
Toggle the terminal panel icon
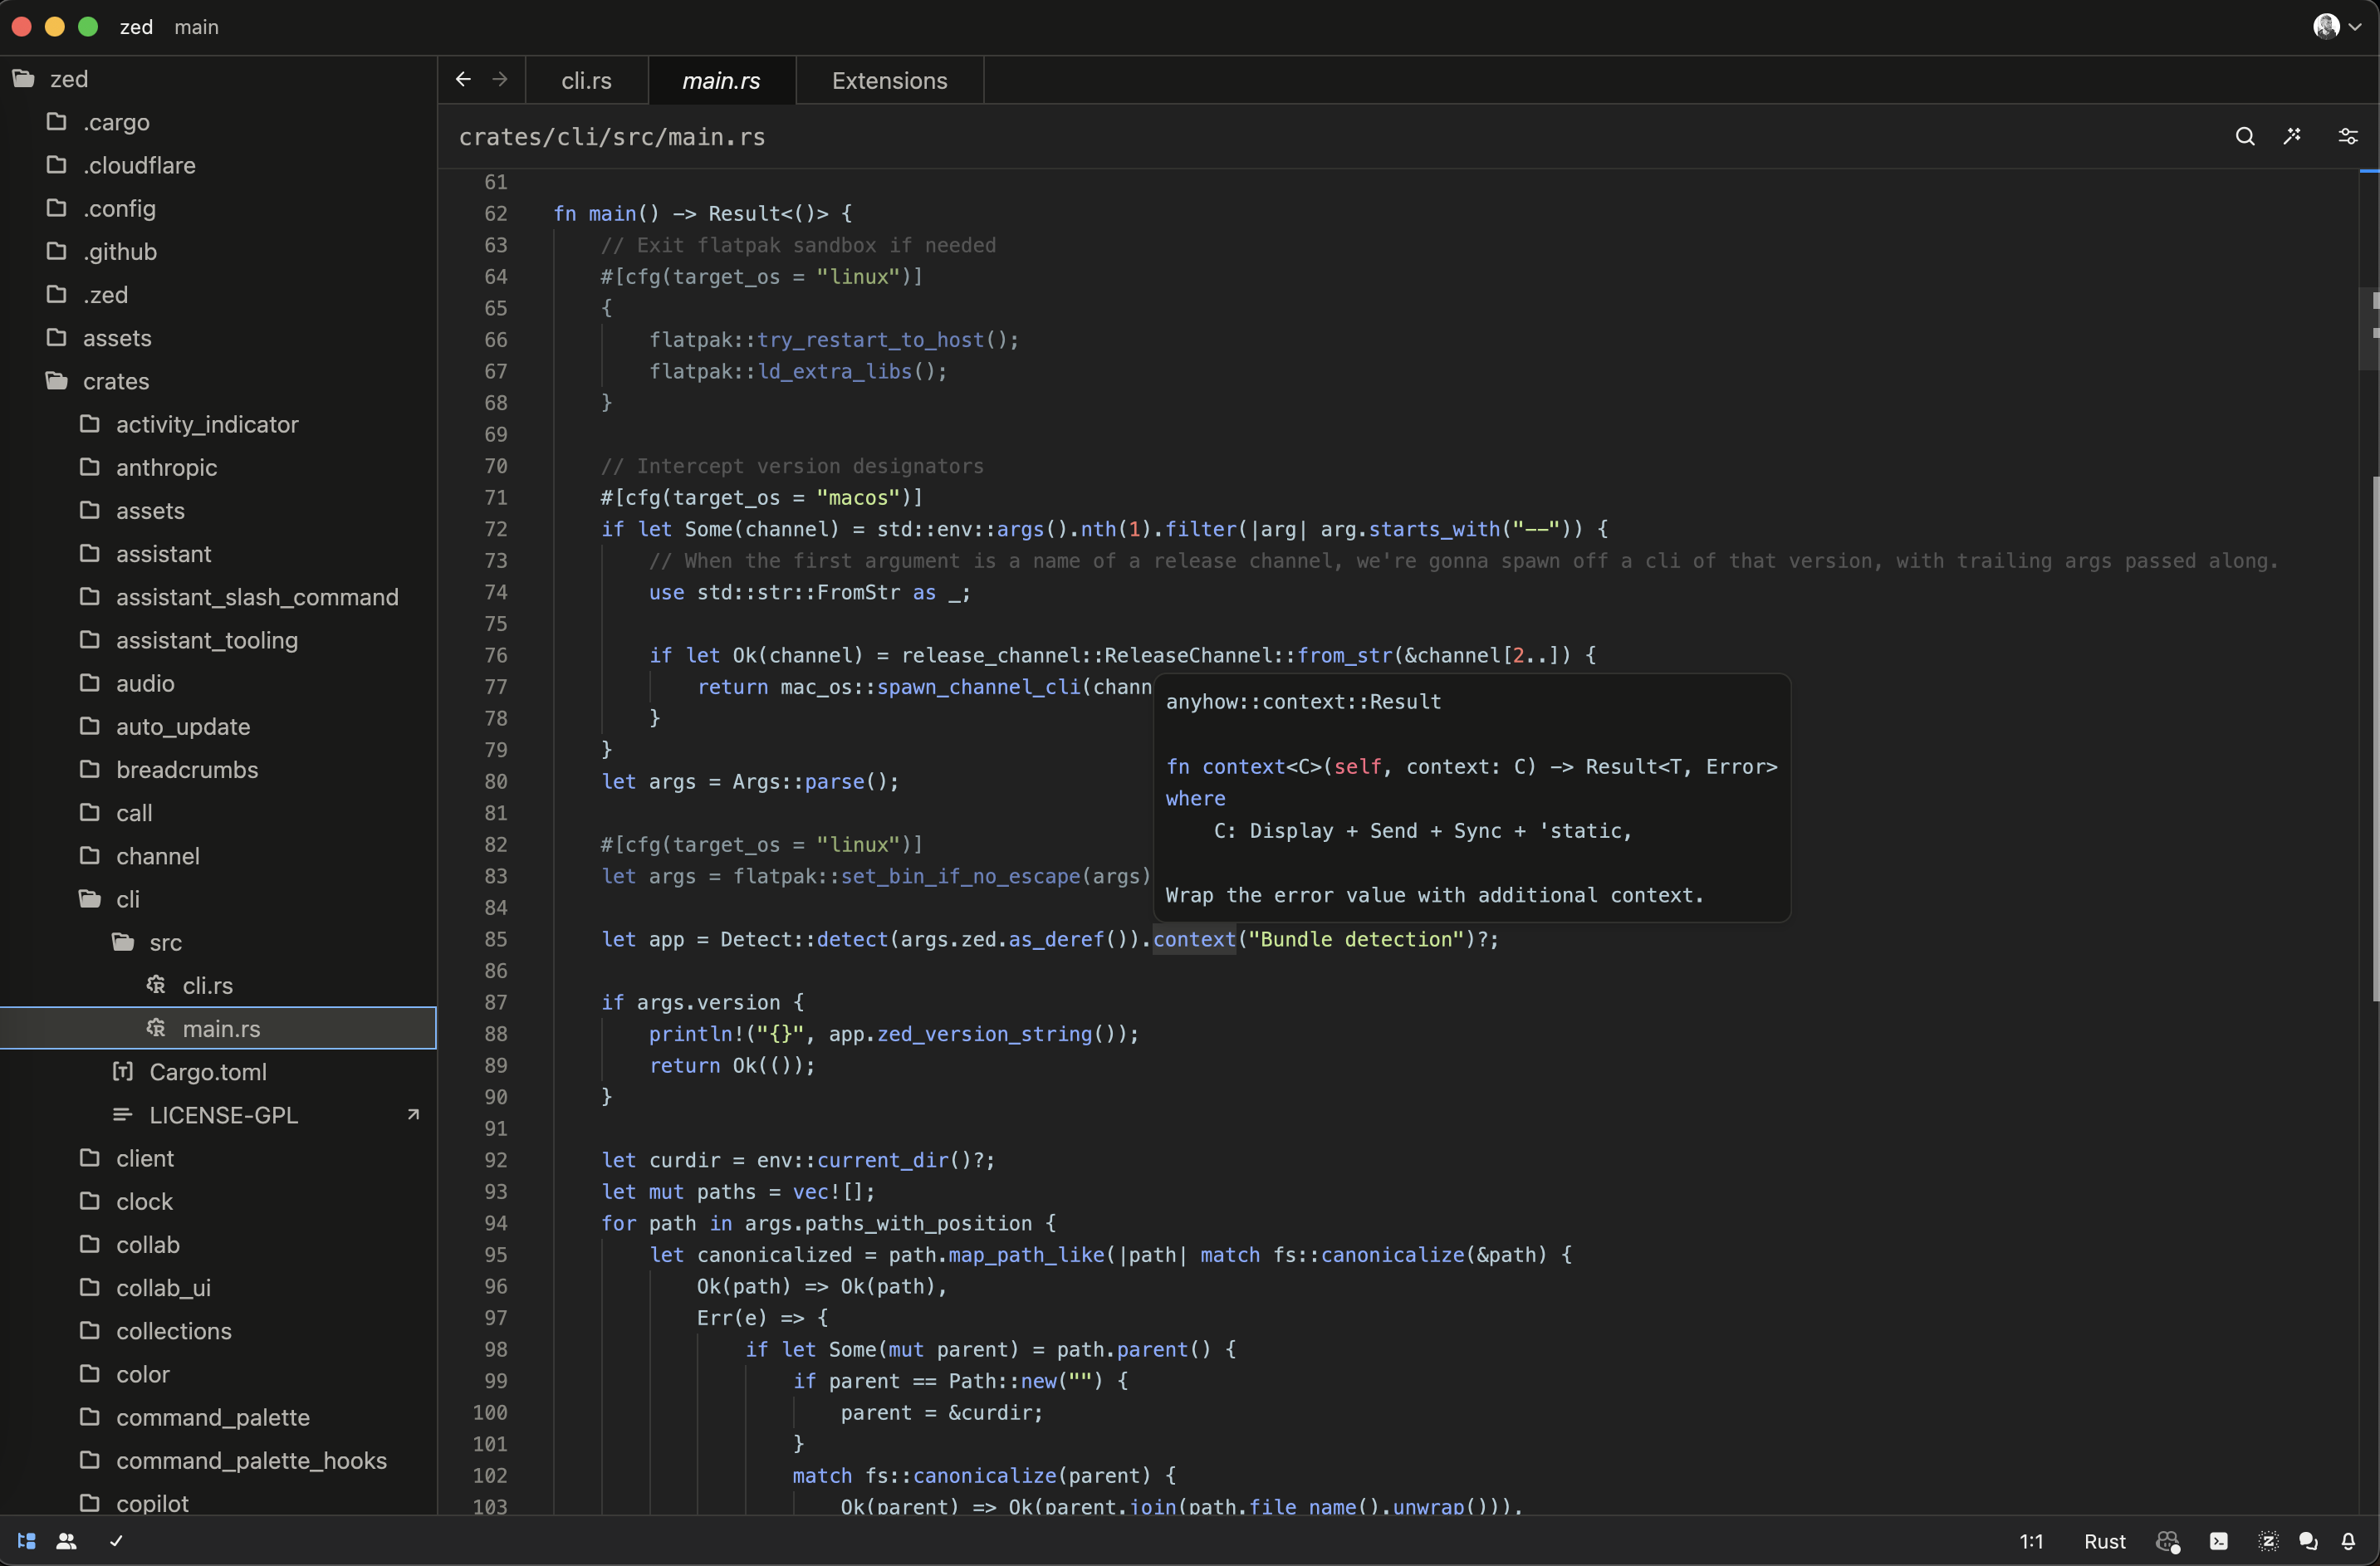coord(2219,1541)
